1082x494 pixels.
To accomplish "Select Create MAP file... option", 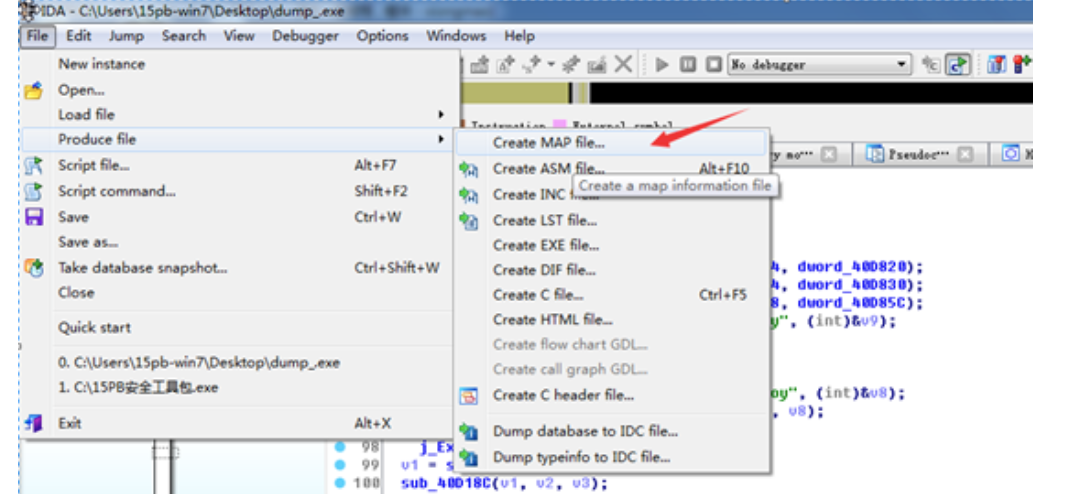I will [611, 143].
